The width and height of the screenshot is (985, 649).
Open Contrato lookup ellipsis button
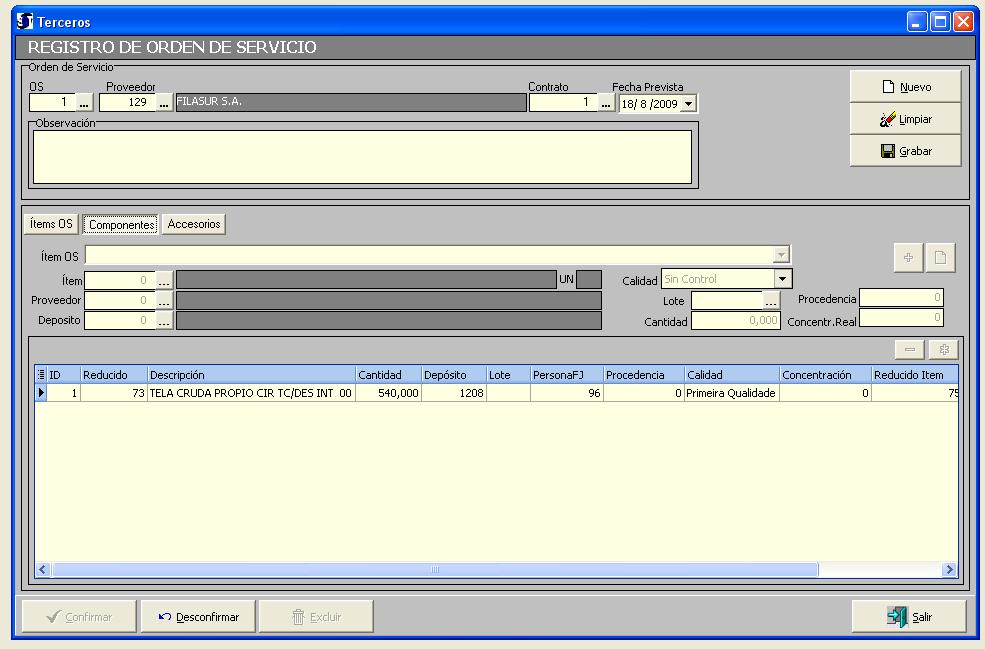point(606,102)
